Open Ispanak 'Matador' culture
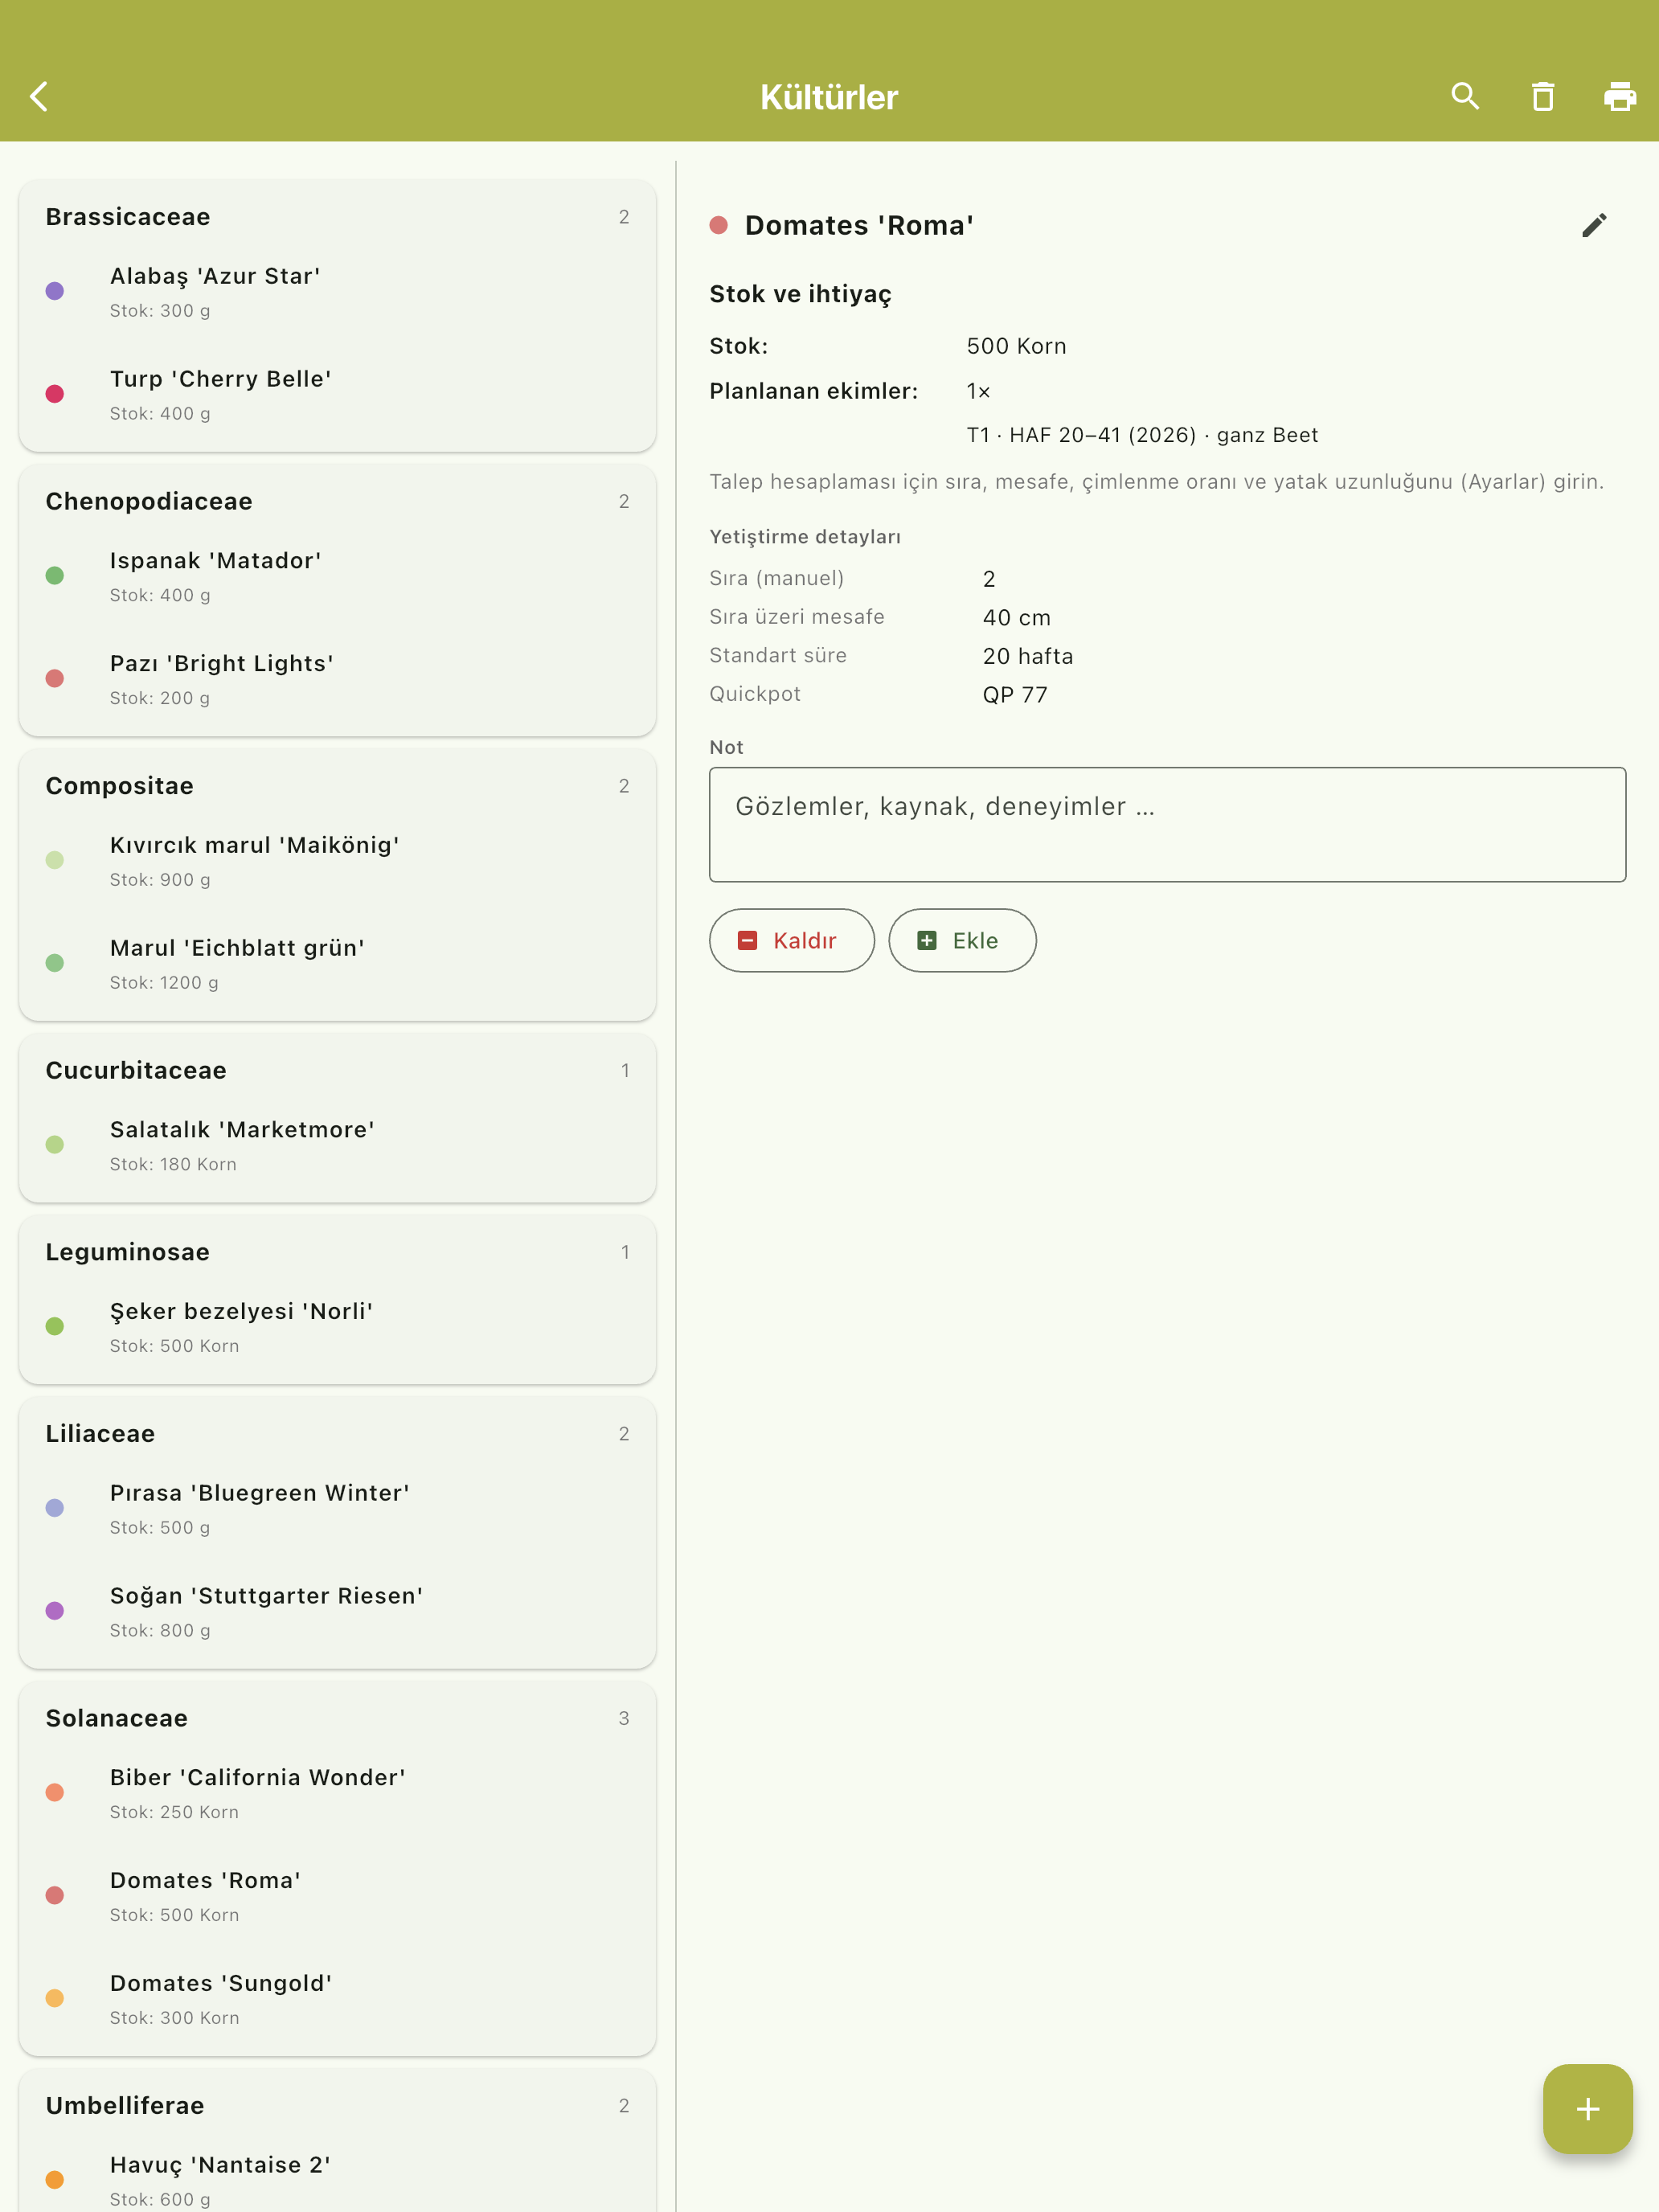 tap(337, 576)
